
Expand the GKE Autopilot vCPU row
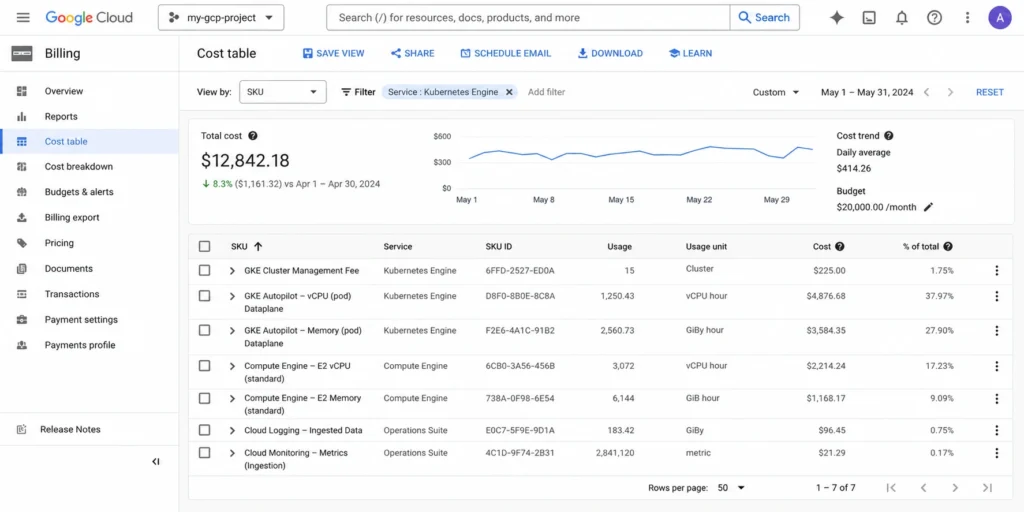click(232, 296)
